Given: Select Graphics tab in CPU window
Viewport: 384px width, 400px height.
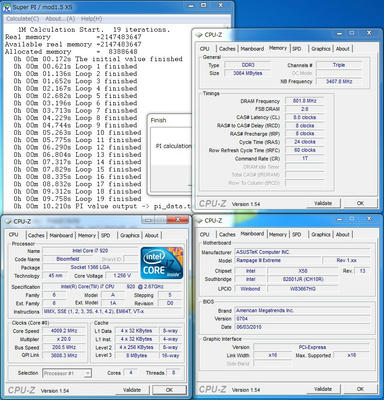Looking at the screenshot, I should pos(130,235).
